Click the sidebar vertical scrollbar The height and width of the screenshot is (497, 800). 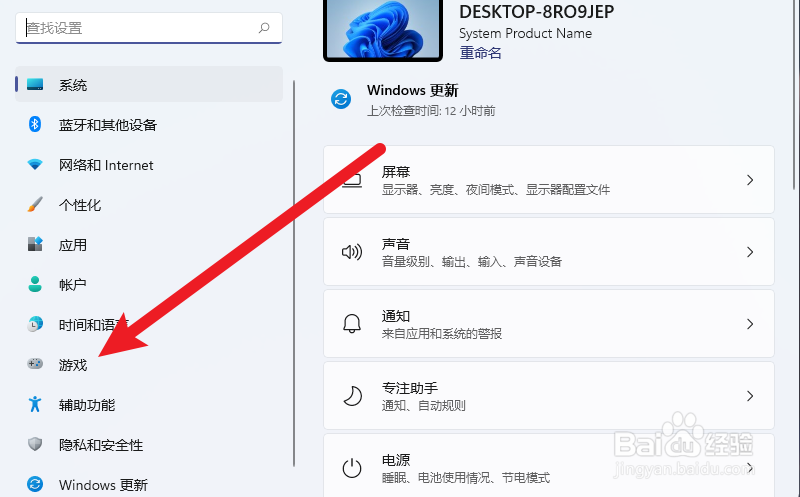click(294, 273)
